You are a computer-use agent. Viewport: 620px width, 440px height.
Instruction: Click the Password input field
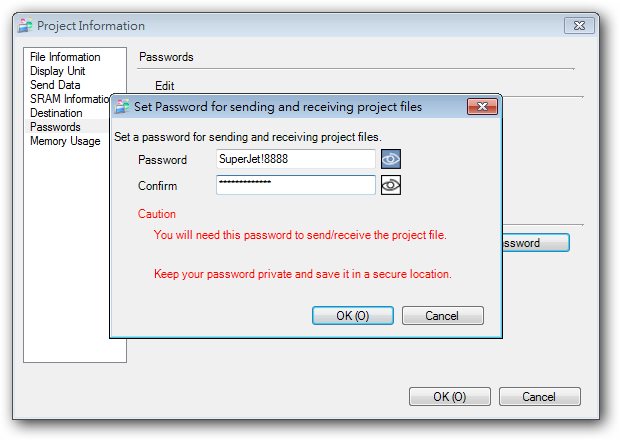pos(295,159)
